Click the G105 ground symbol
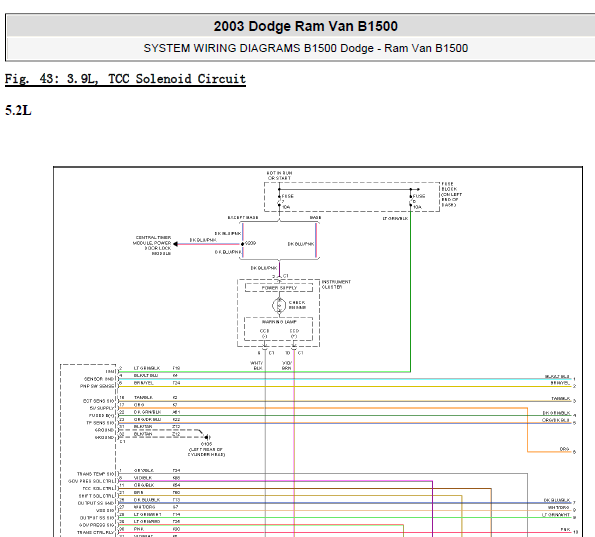595x537 pixels. tap(207, 437)
